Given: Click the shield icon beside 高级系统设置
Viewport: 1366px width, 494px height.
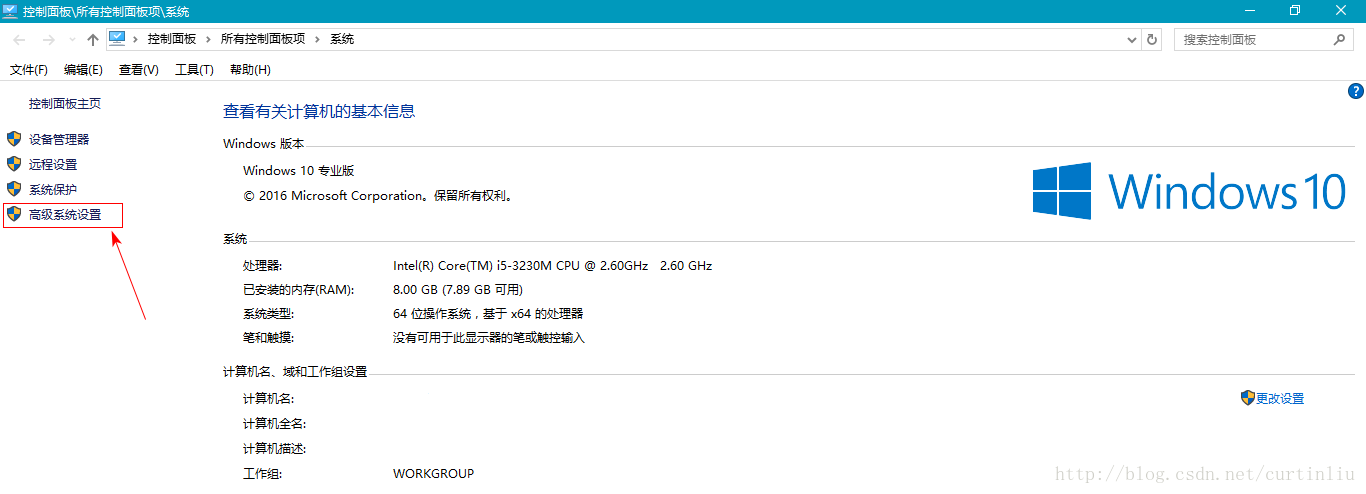Looking at the screenshot, I should tap(14, 213).
